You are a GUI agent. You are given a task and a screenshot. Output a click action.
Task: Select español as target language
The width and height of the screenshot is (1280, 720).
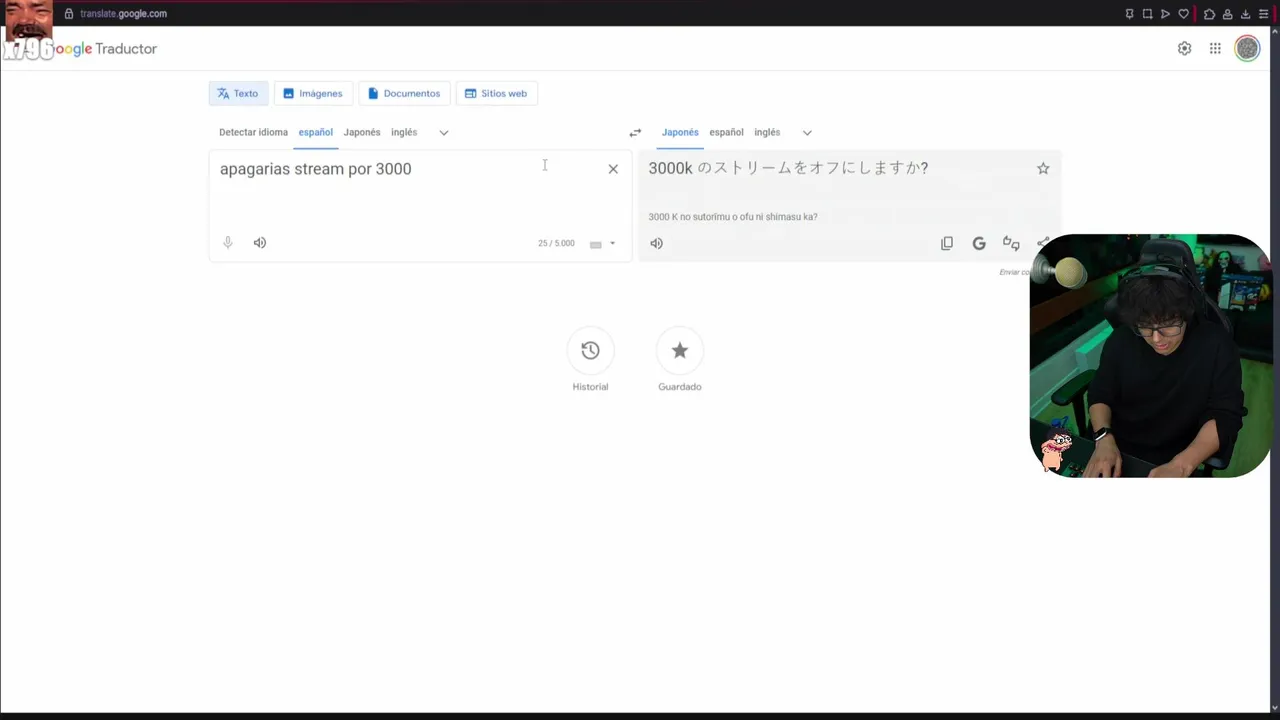726,132
